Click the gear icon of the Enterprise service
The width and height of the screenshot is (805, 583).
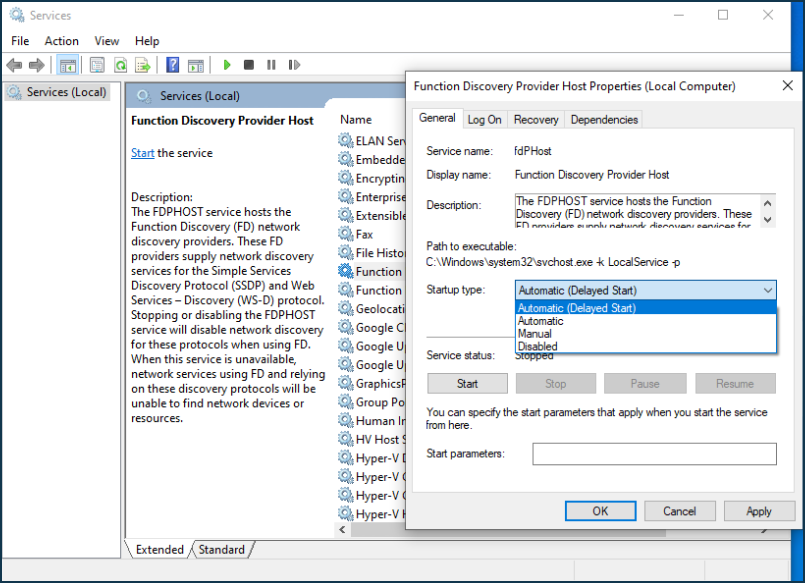[x=346, y=197]
